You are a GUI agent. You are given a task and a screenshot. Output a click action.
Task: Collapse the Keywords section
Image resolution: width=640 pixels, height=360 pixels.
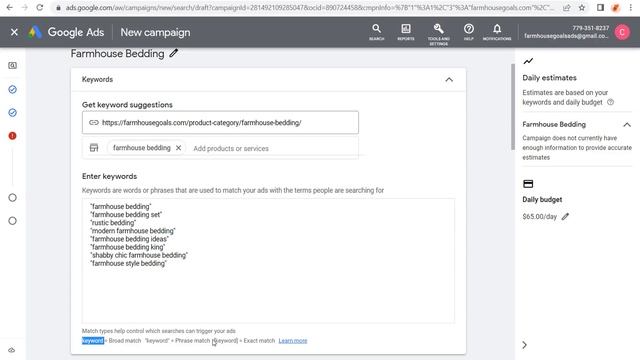click(449, 80)
